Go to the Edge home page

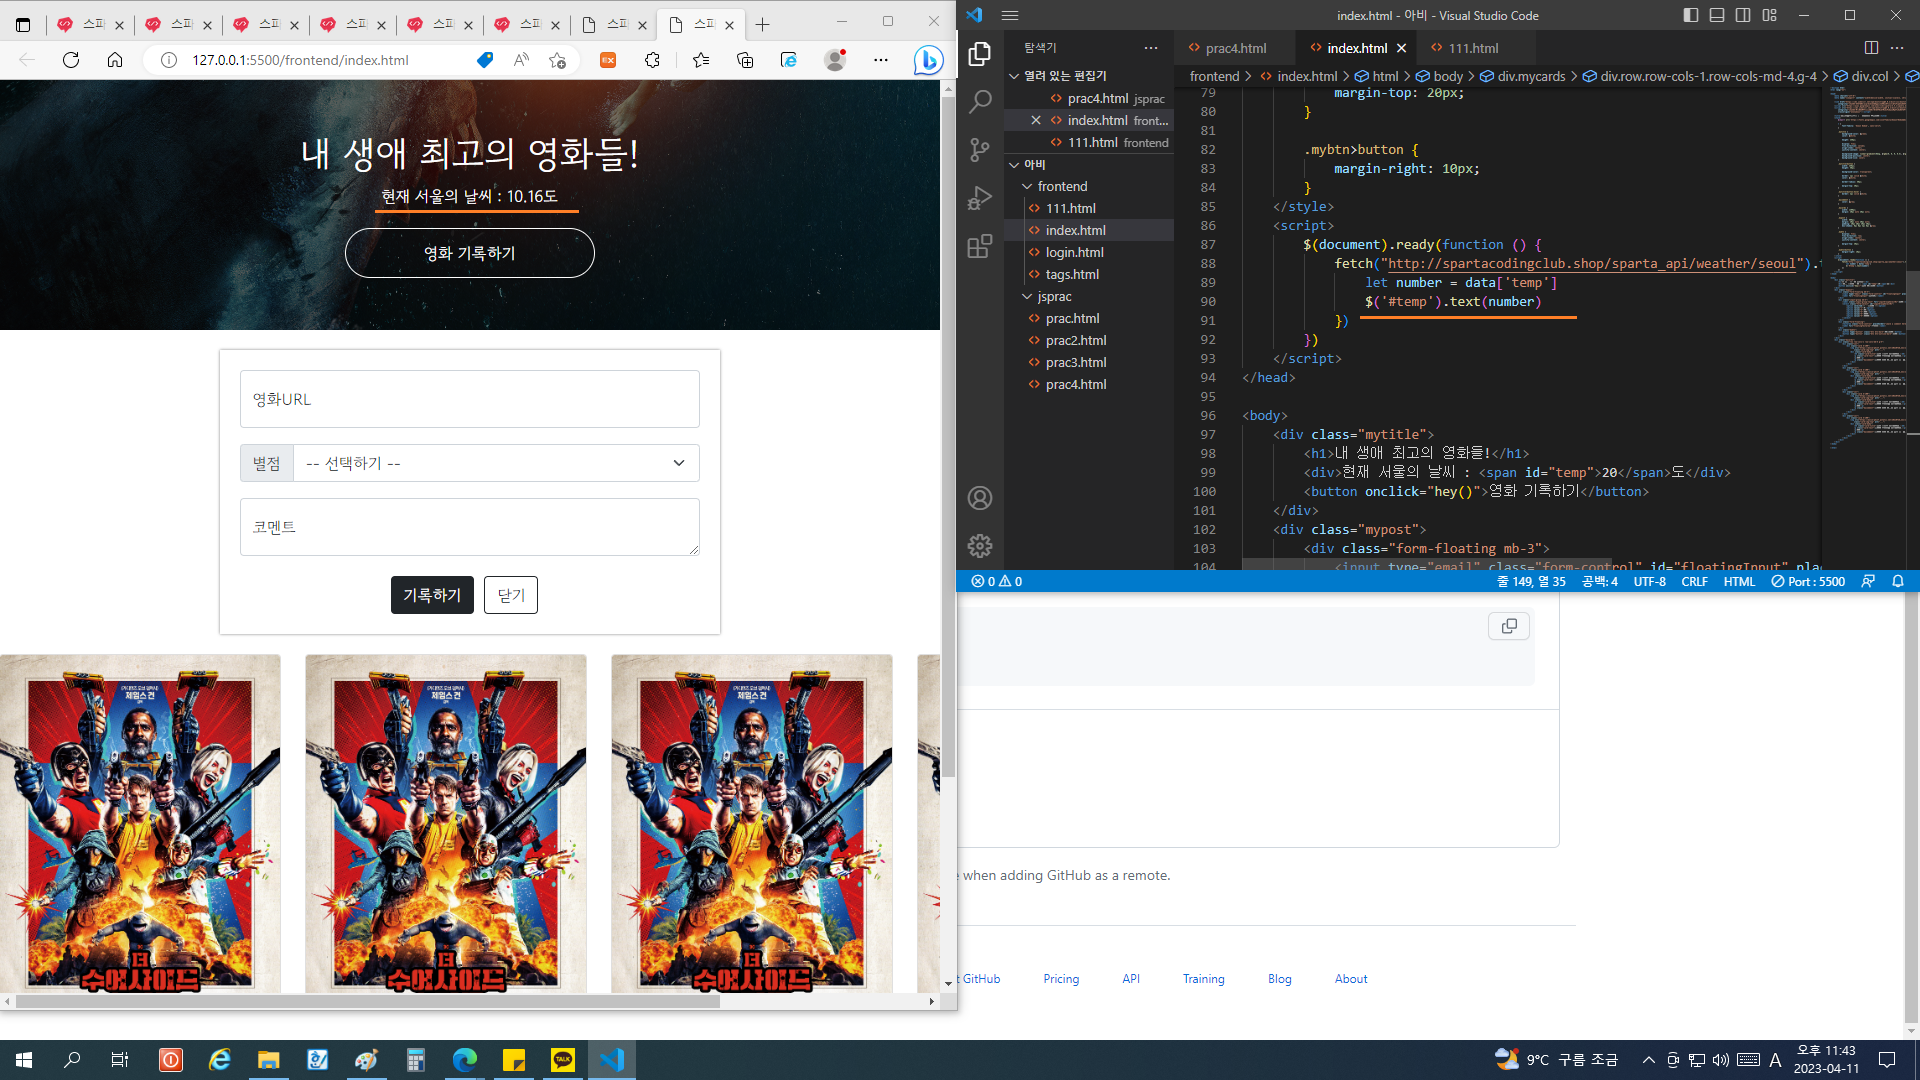click(115, 60)
